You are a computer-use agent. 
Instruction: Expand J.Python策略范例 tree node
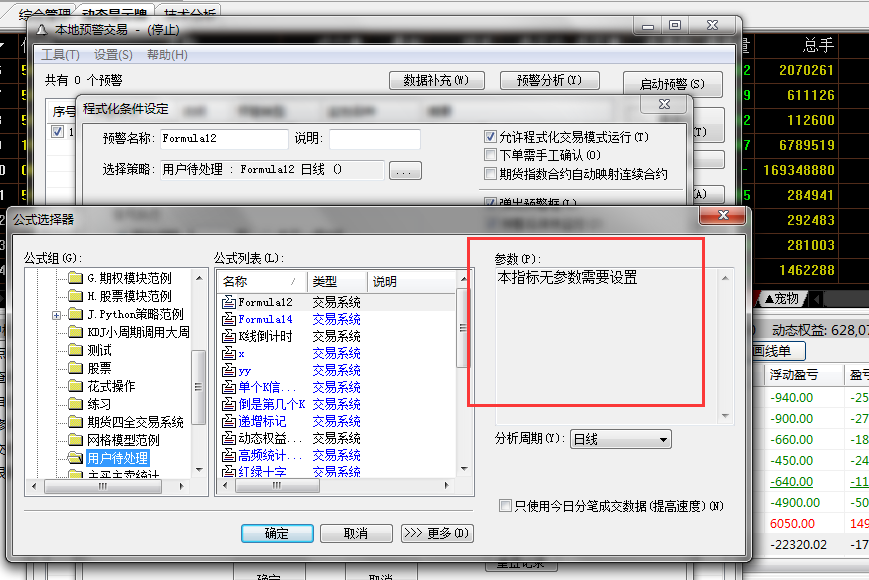point(57,315)
